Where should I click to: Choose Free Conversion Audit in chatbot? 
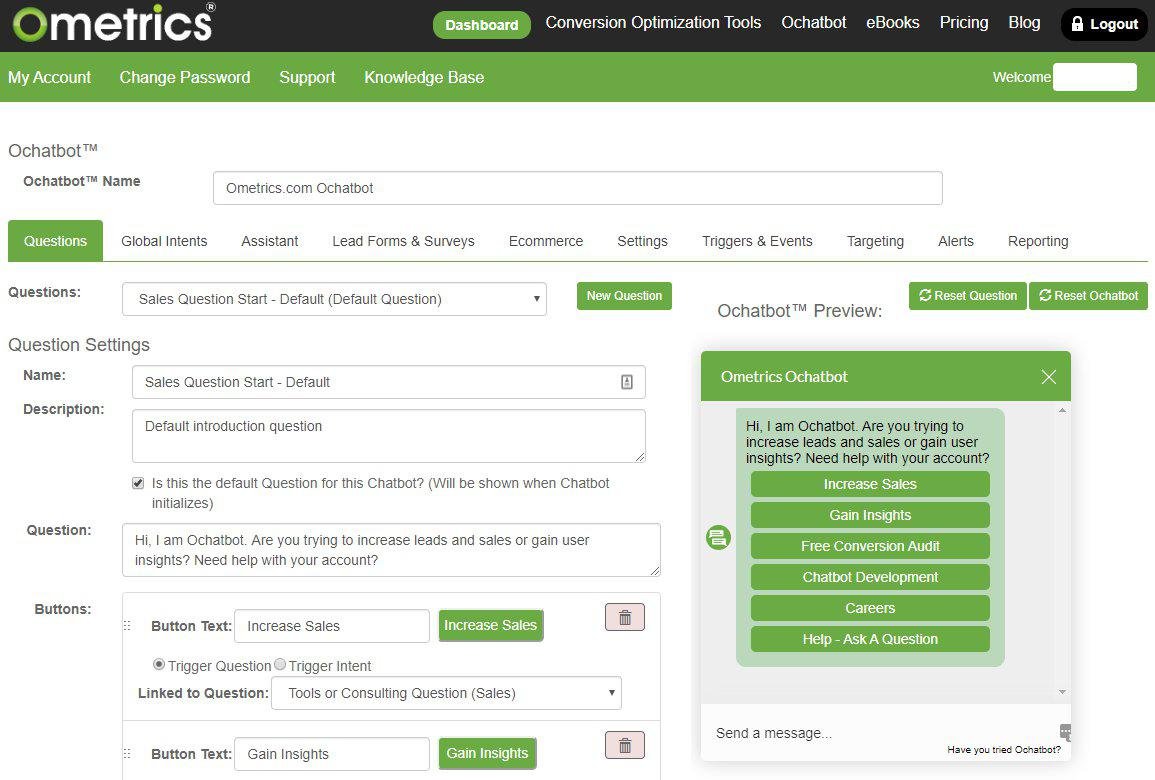coord(870,546)
